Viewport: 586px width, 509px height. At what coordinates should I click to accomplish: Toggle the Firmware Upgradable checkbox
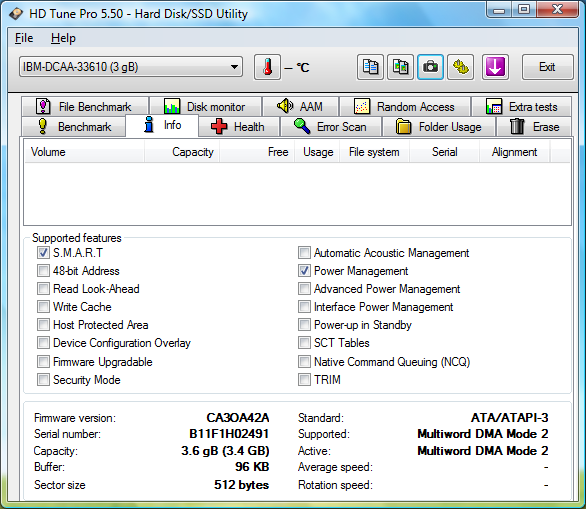click(x=43, y=362)
